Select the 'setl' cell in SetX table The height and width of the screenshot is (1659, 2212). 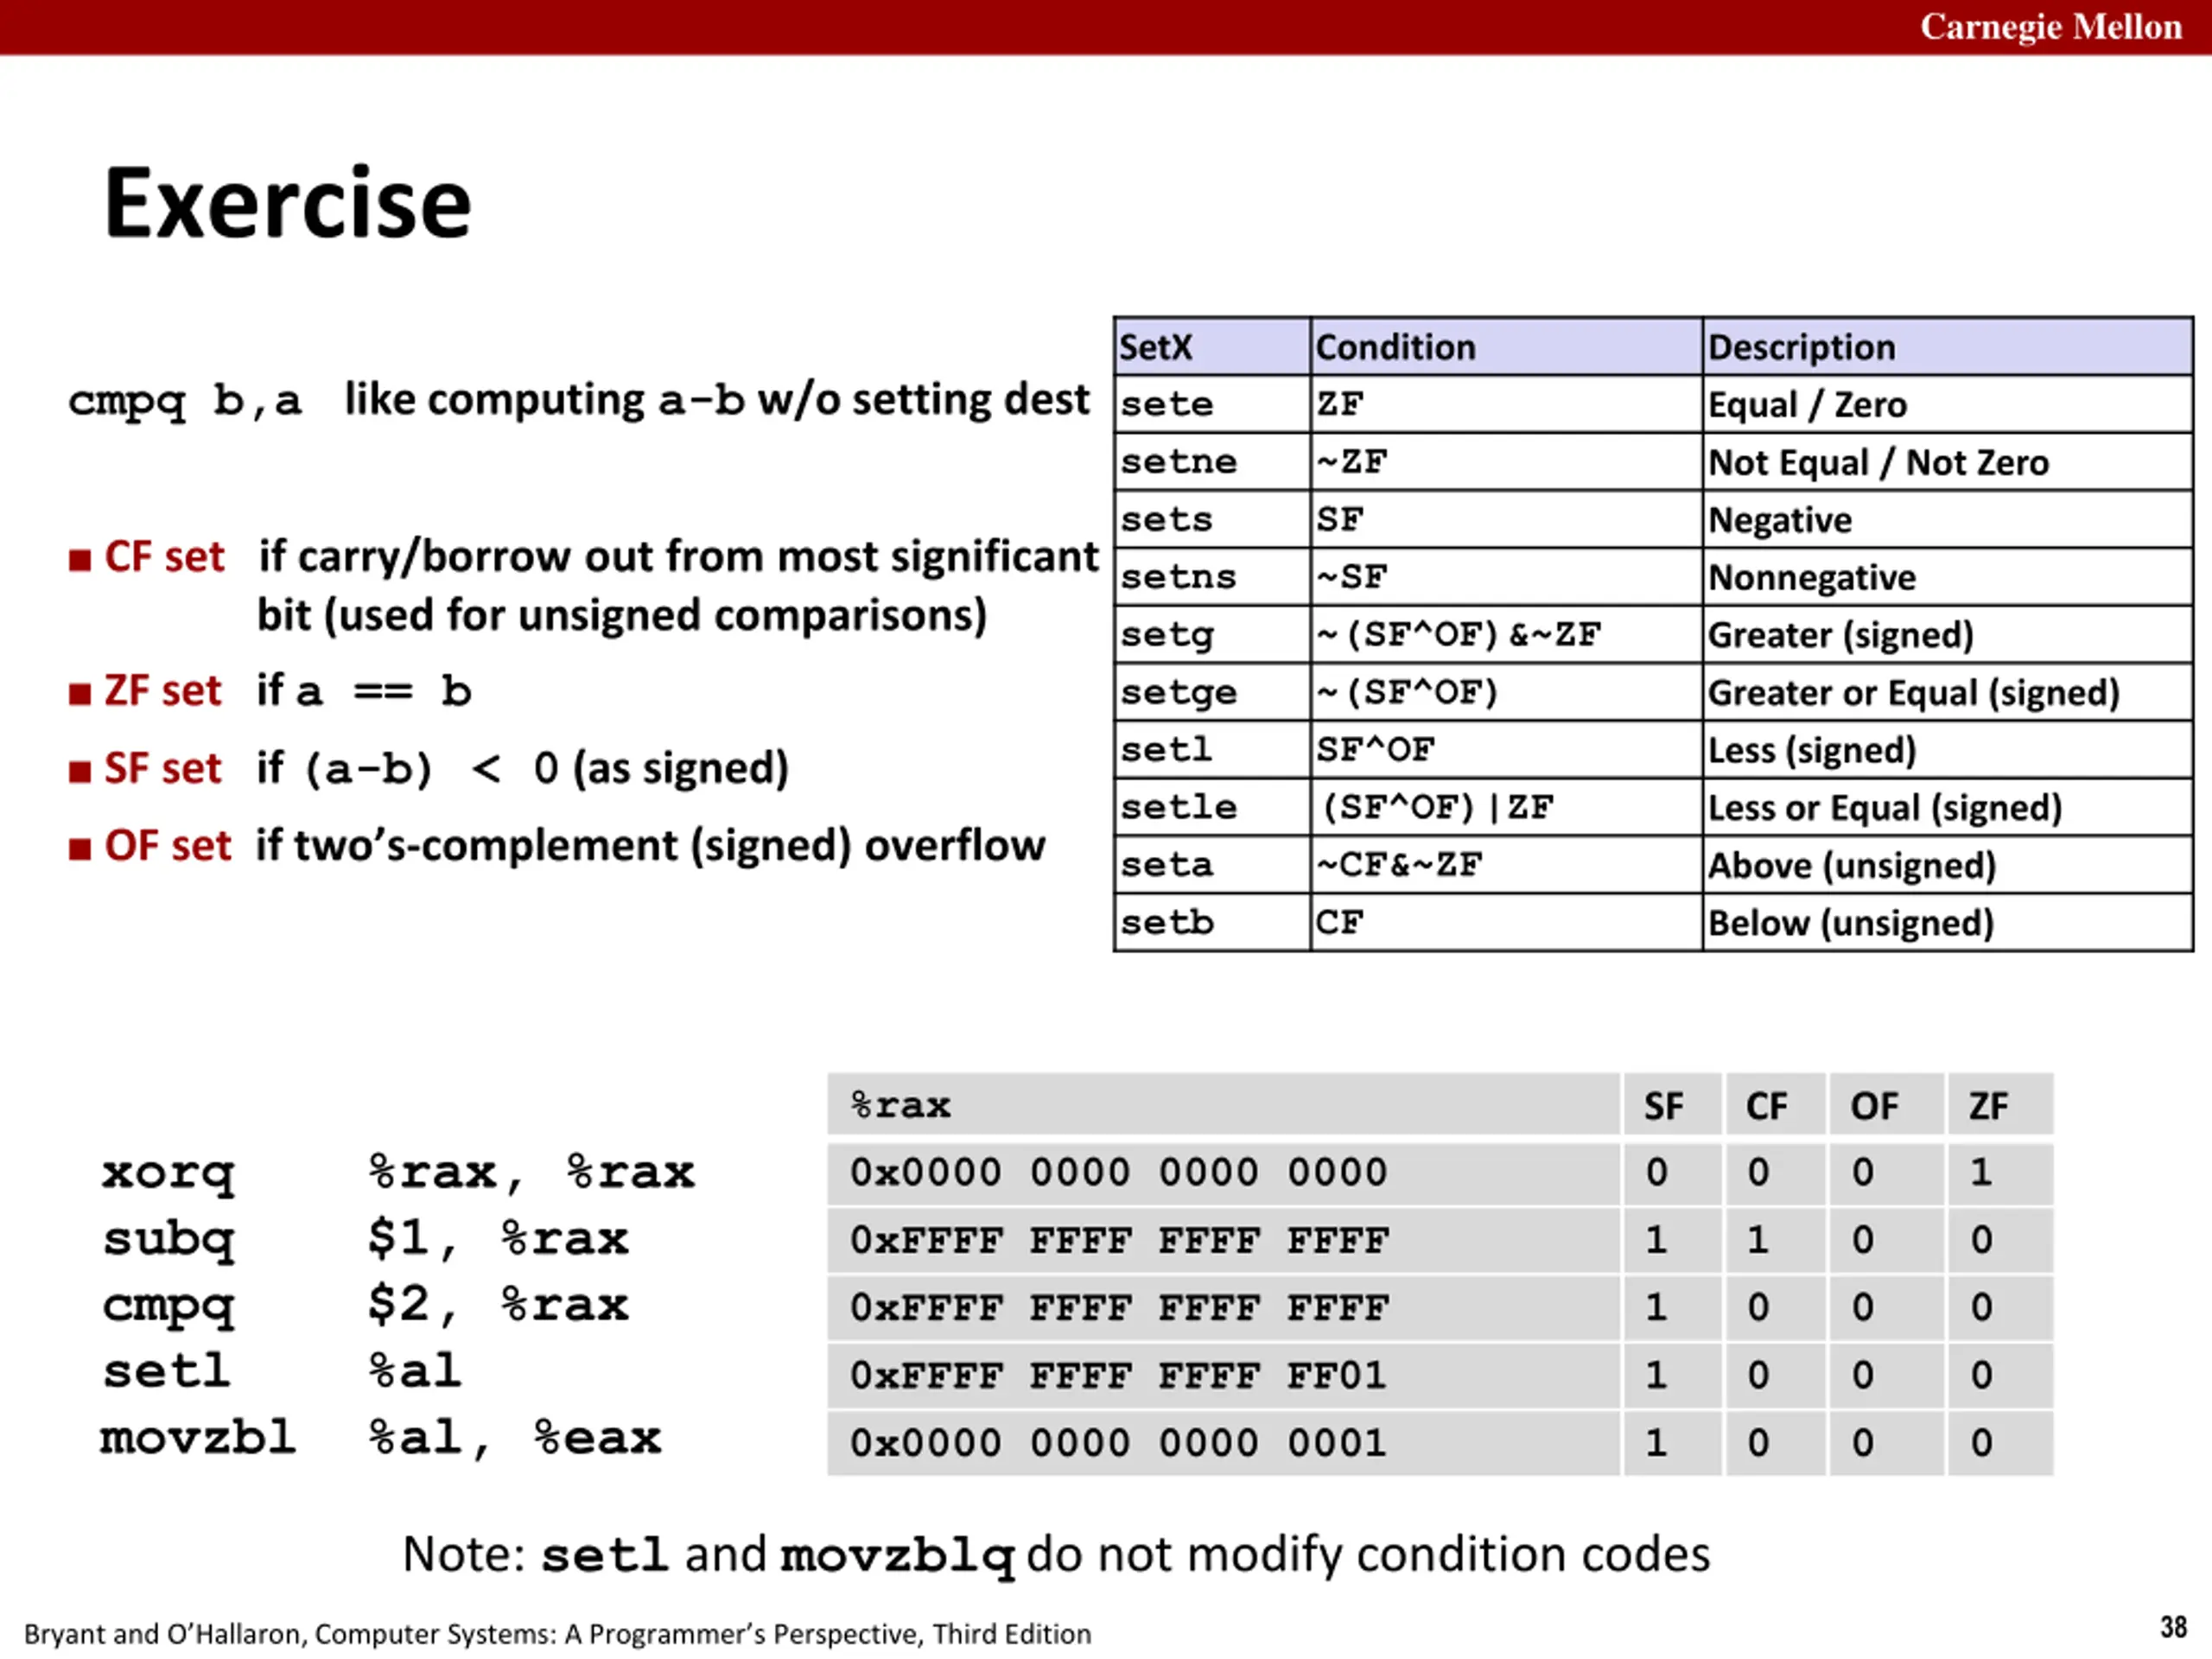click(x=1211, y=750)
